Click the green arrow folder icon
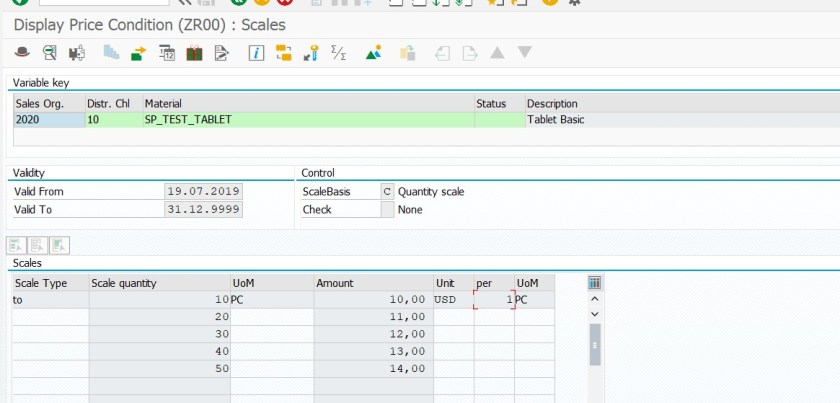 [x=138, y=52]
